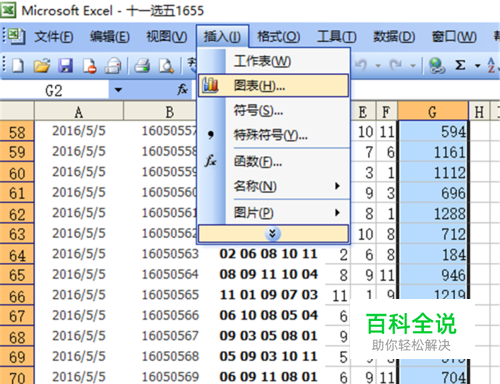Click cell with 09 03 05 08 01
This screenshot has height=384, width=500.
(x=268, y=336)
